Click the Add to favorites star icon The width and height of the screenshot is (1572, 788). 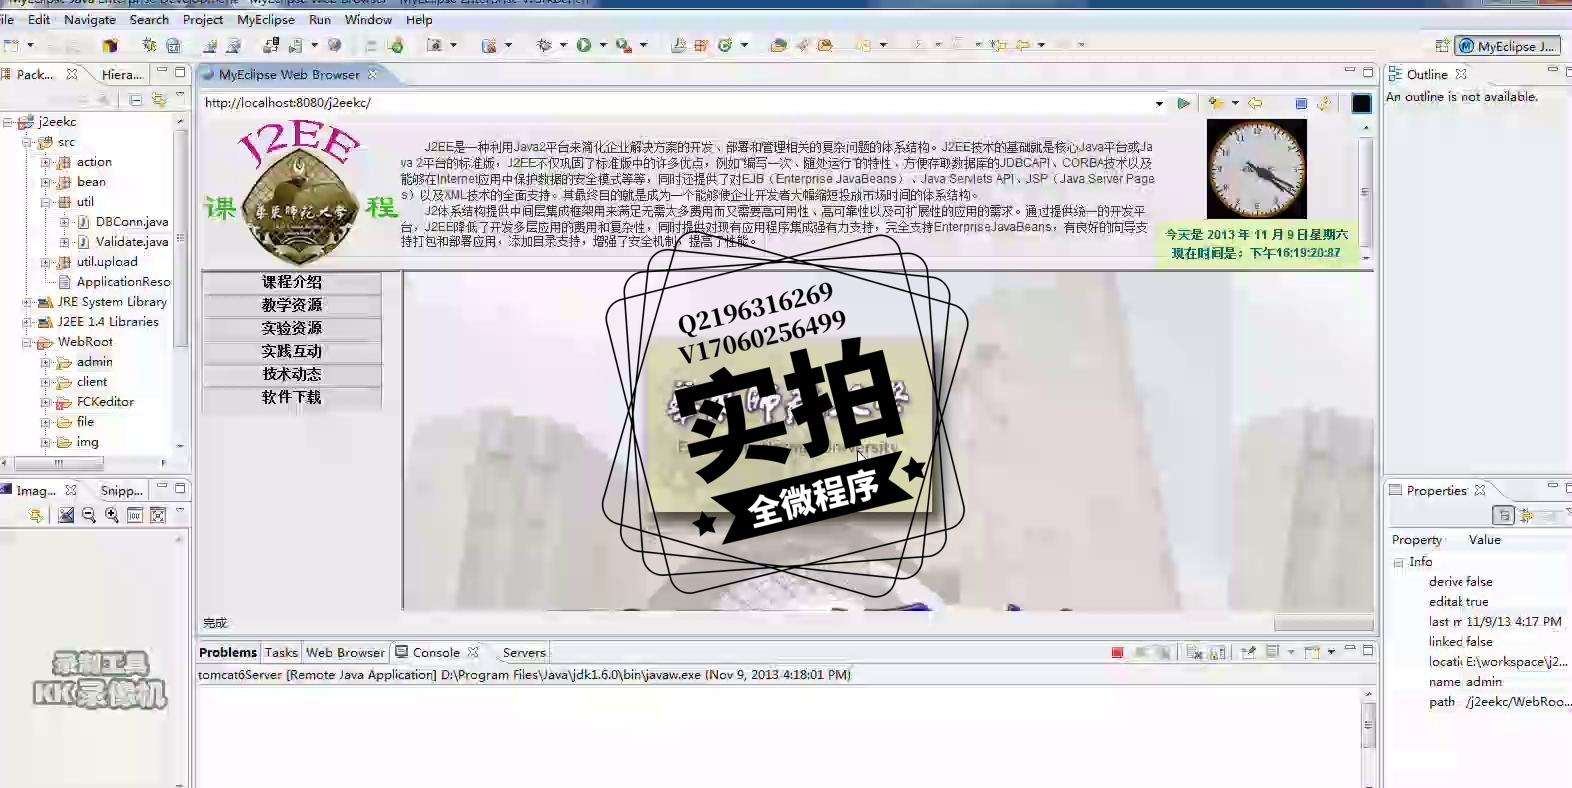tap(1216, 103)
